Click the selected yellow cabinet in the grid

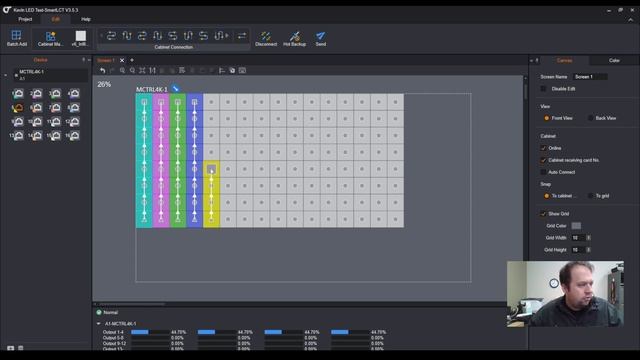211,169
